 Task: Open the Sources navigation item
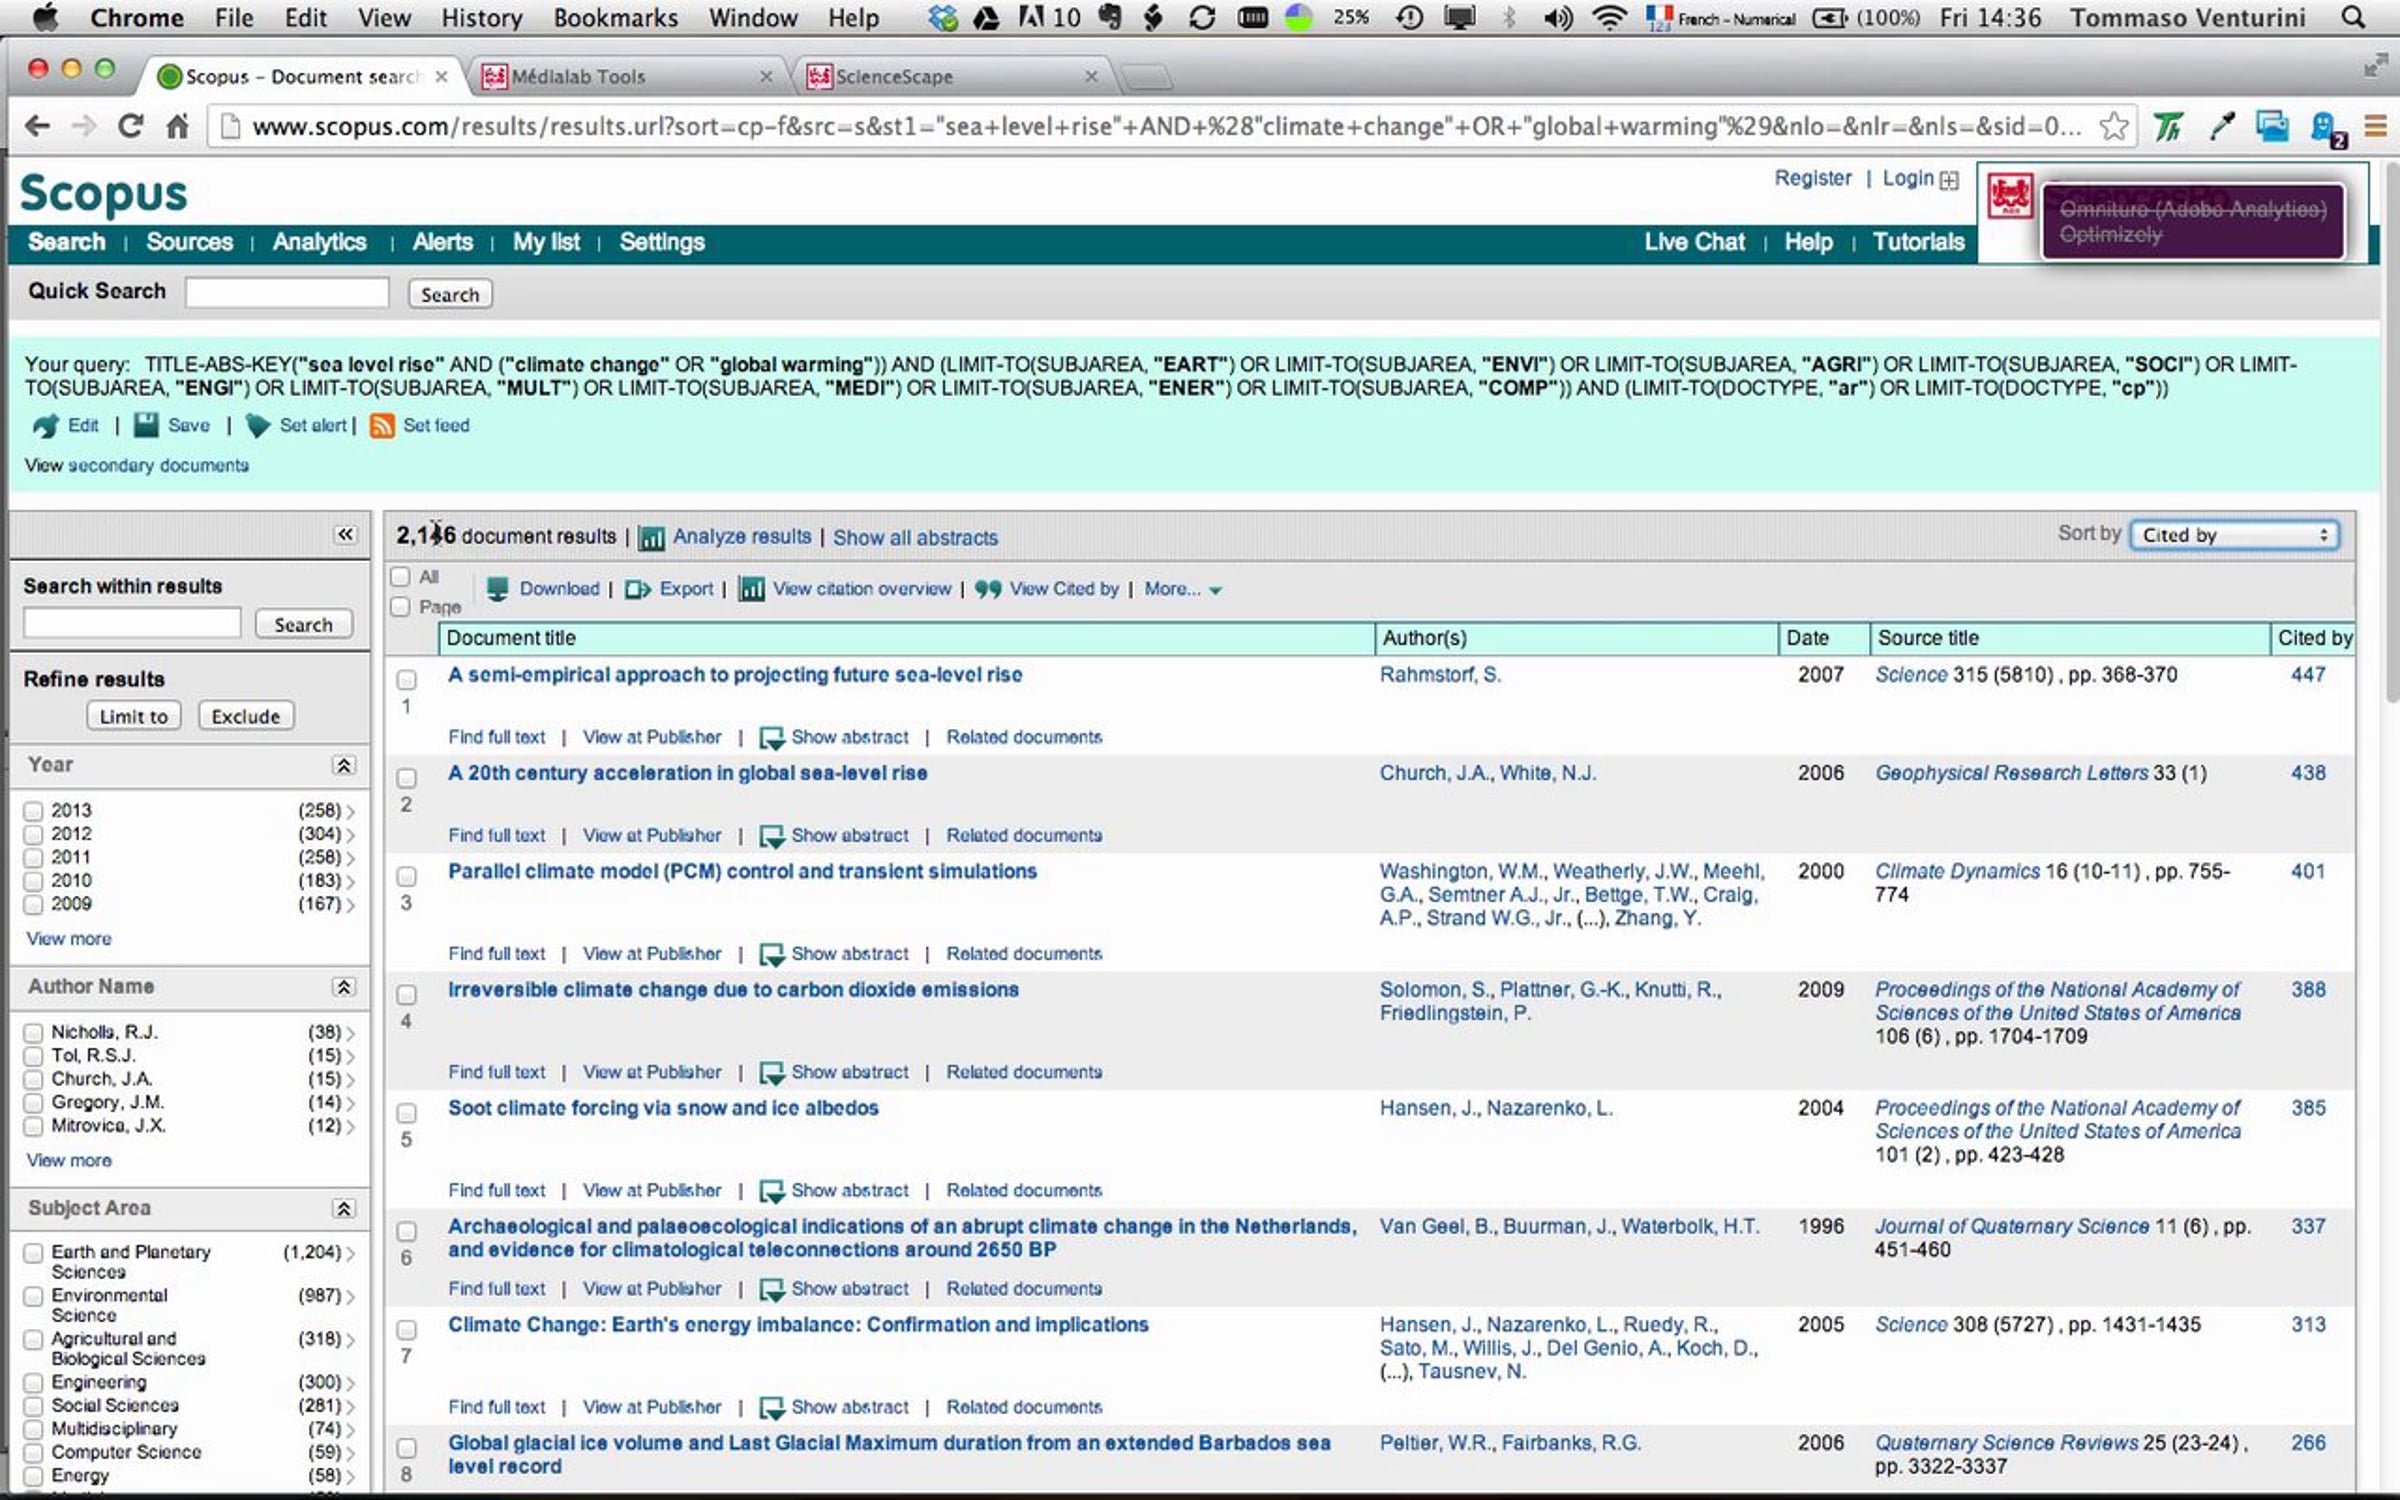click(189, 242)
